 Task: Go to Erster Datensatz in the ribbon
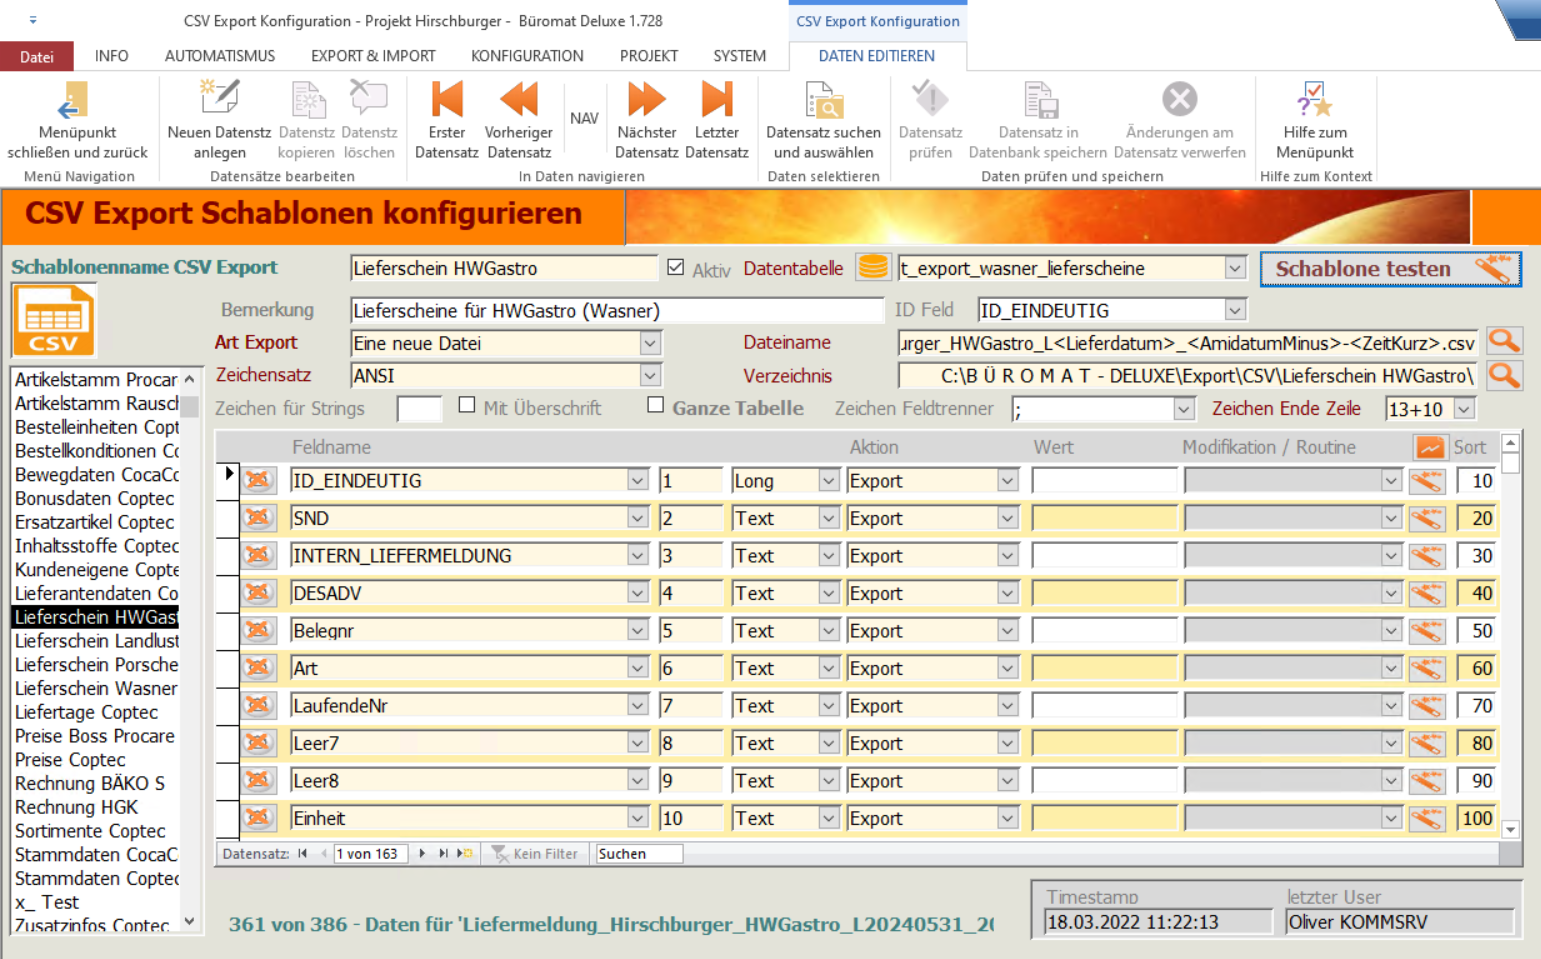[x=446, y=100]
